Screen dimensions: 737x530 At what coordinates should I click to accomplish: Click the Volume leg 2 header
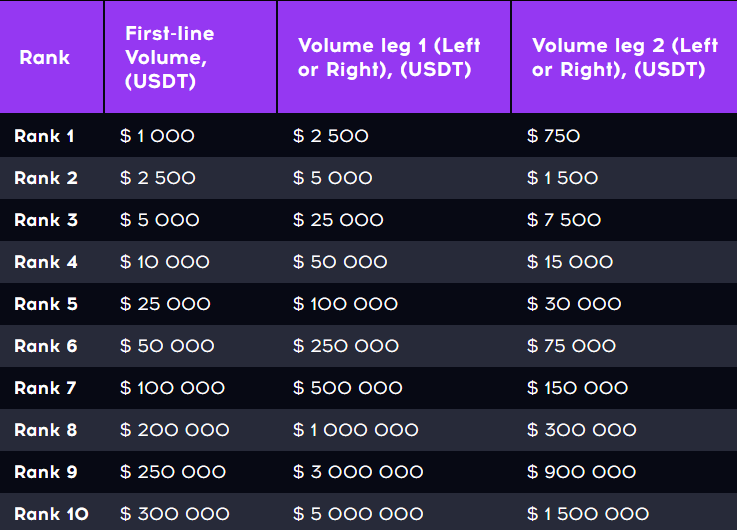coord(625,57)
